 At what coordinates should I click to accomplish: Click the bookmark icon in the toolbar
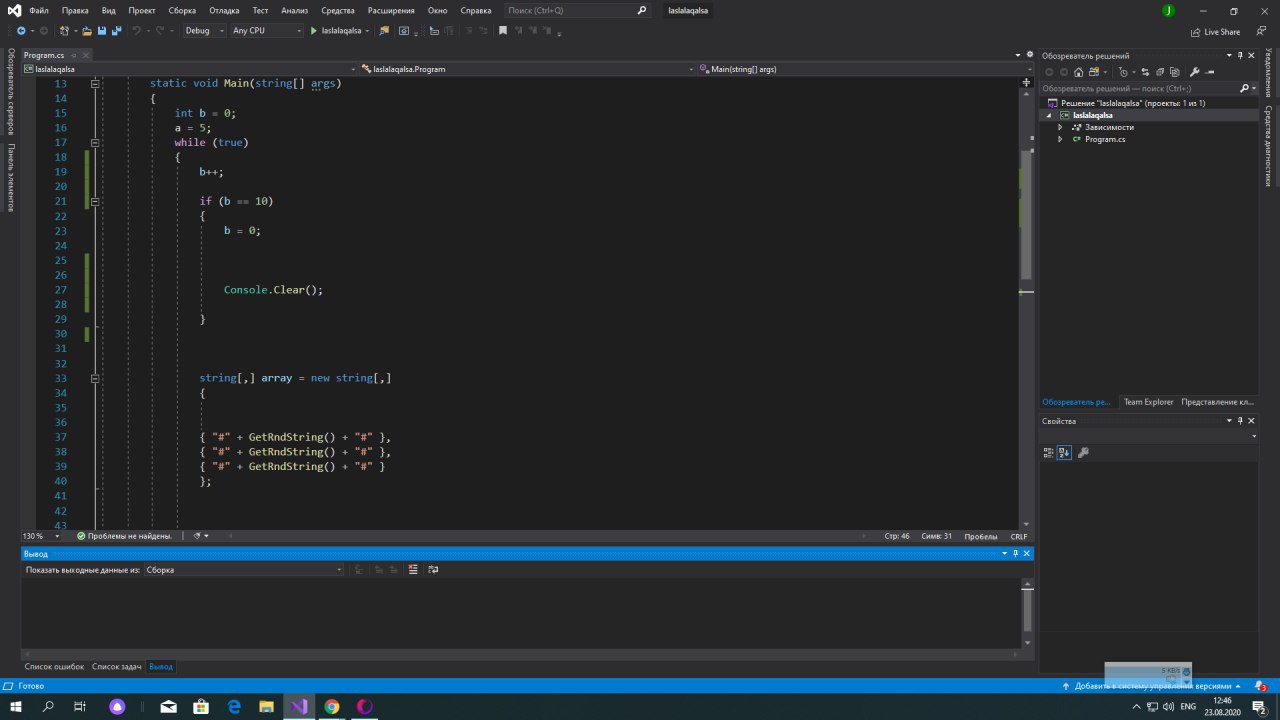503,31
